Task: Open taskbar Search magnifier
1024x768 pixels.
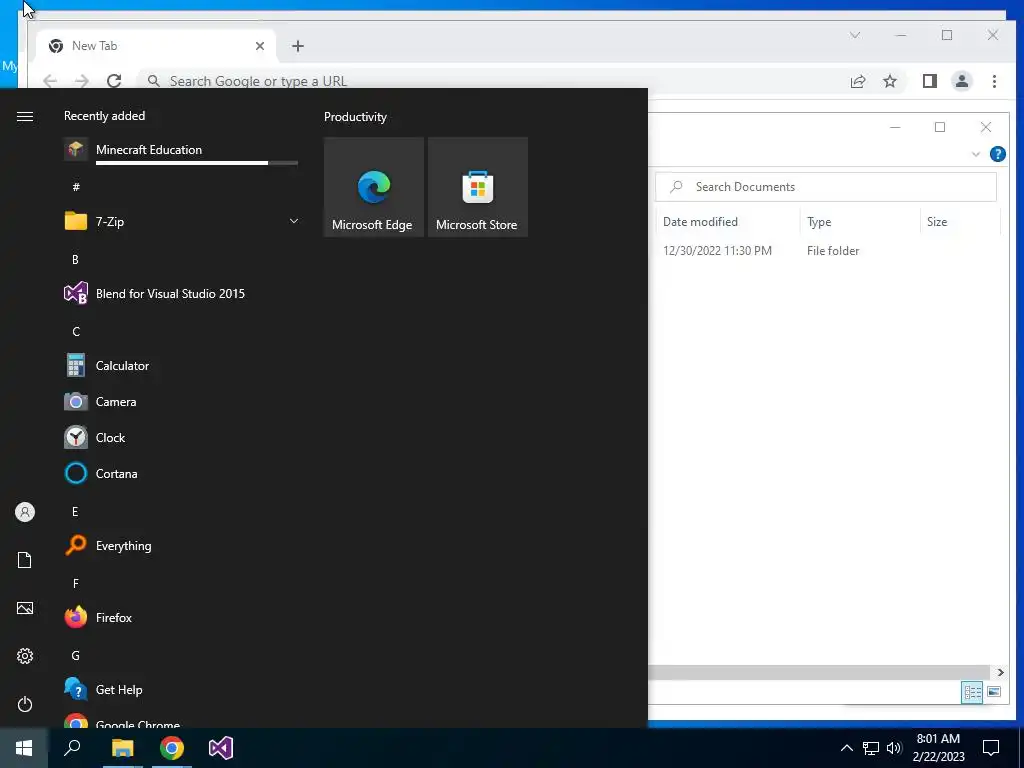Action: coord(72,748)
